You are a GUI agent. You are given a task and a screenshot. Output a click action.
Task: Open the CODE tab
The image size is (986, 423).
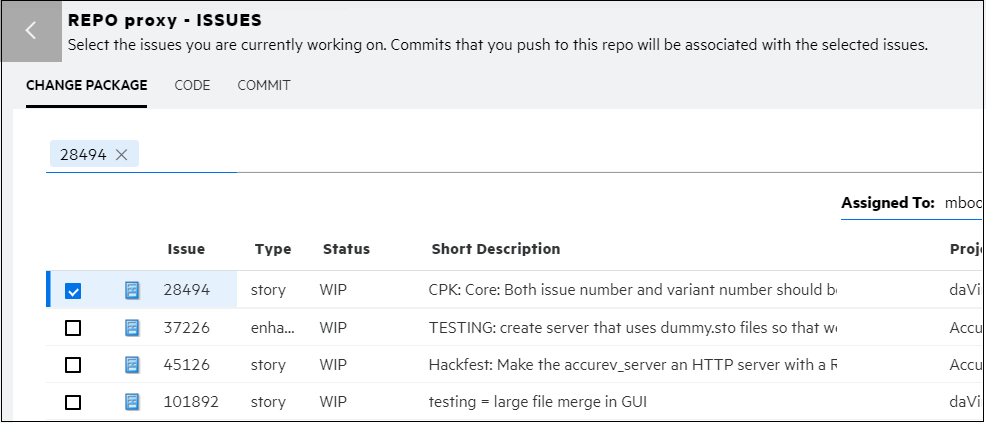(192, 86)
